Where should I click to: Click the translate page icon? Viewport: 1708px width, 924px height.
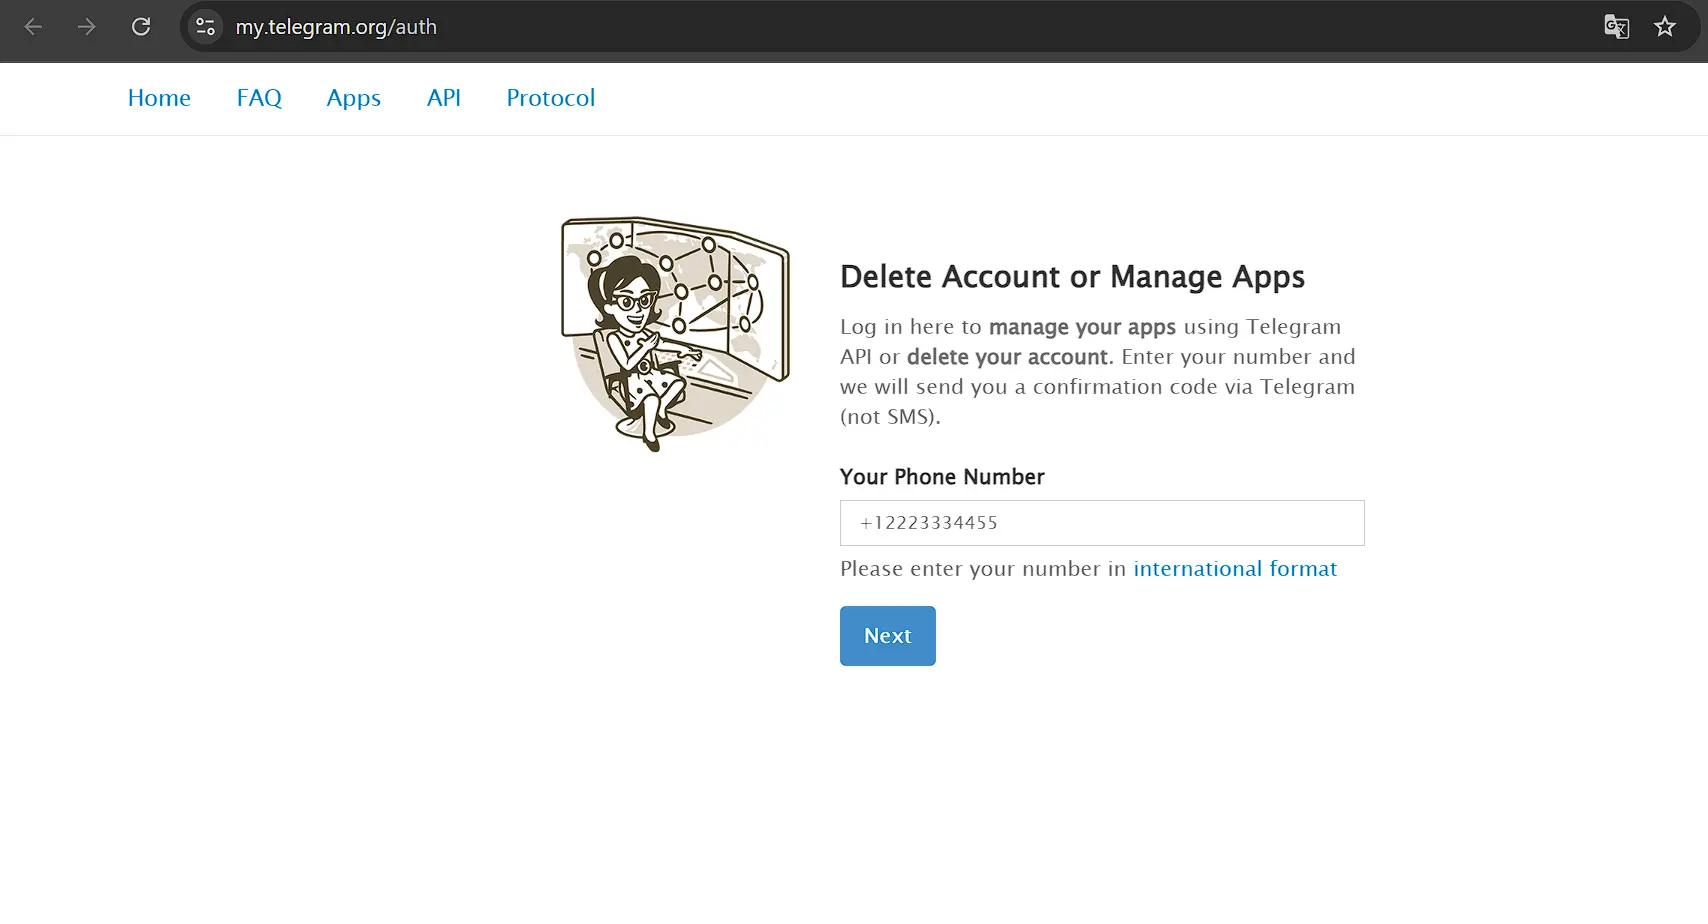tap(1616, 27)
